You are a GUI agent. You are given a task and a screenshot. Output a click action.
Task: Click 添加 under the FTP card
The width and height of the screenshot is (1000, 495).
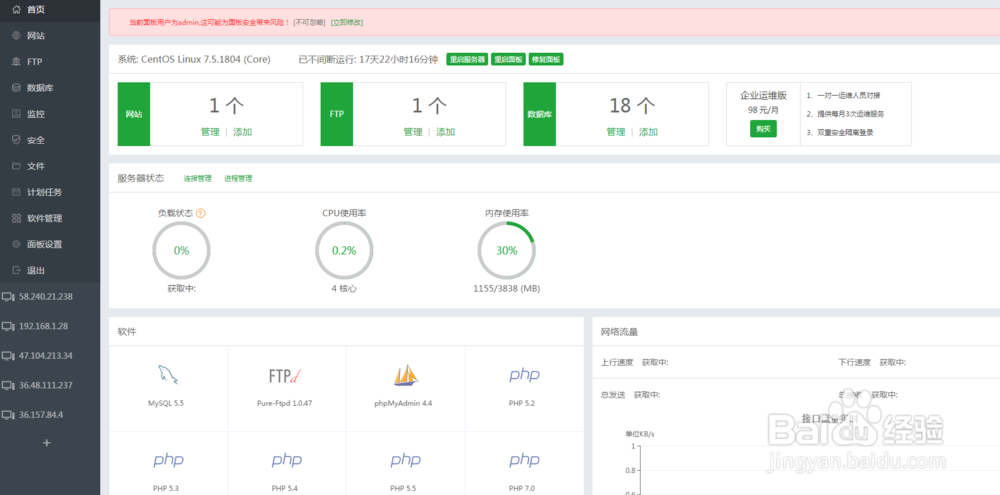point(445,132)
